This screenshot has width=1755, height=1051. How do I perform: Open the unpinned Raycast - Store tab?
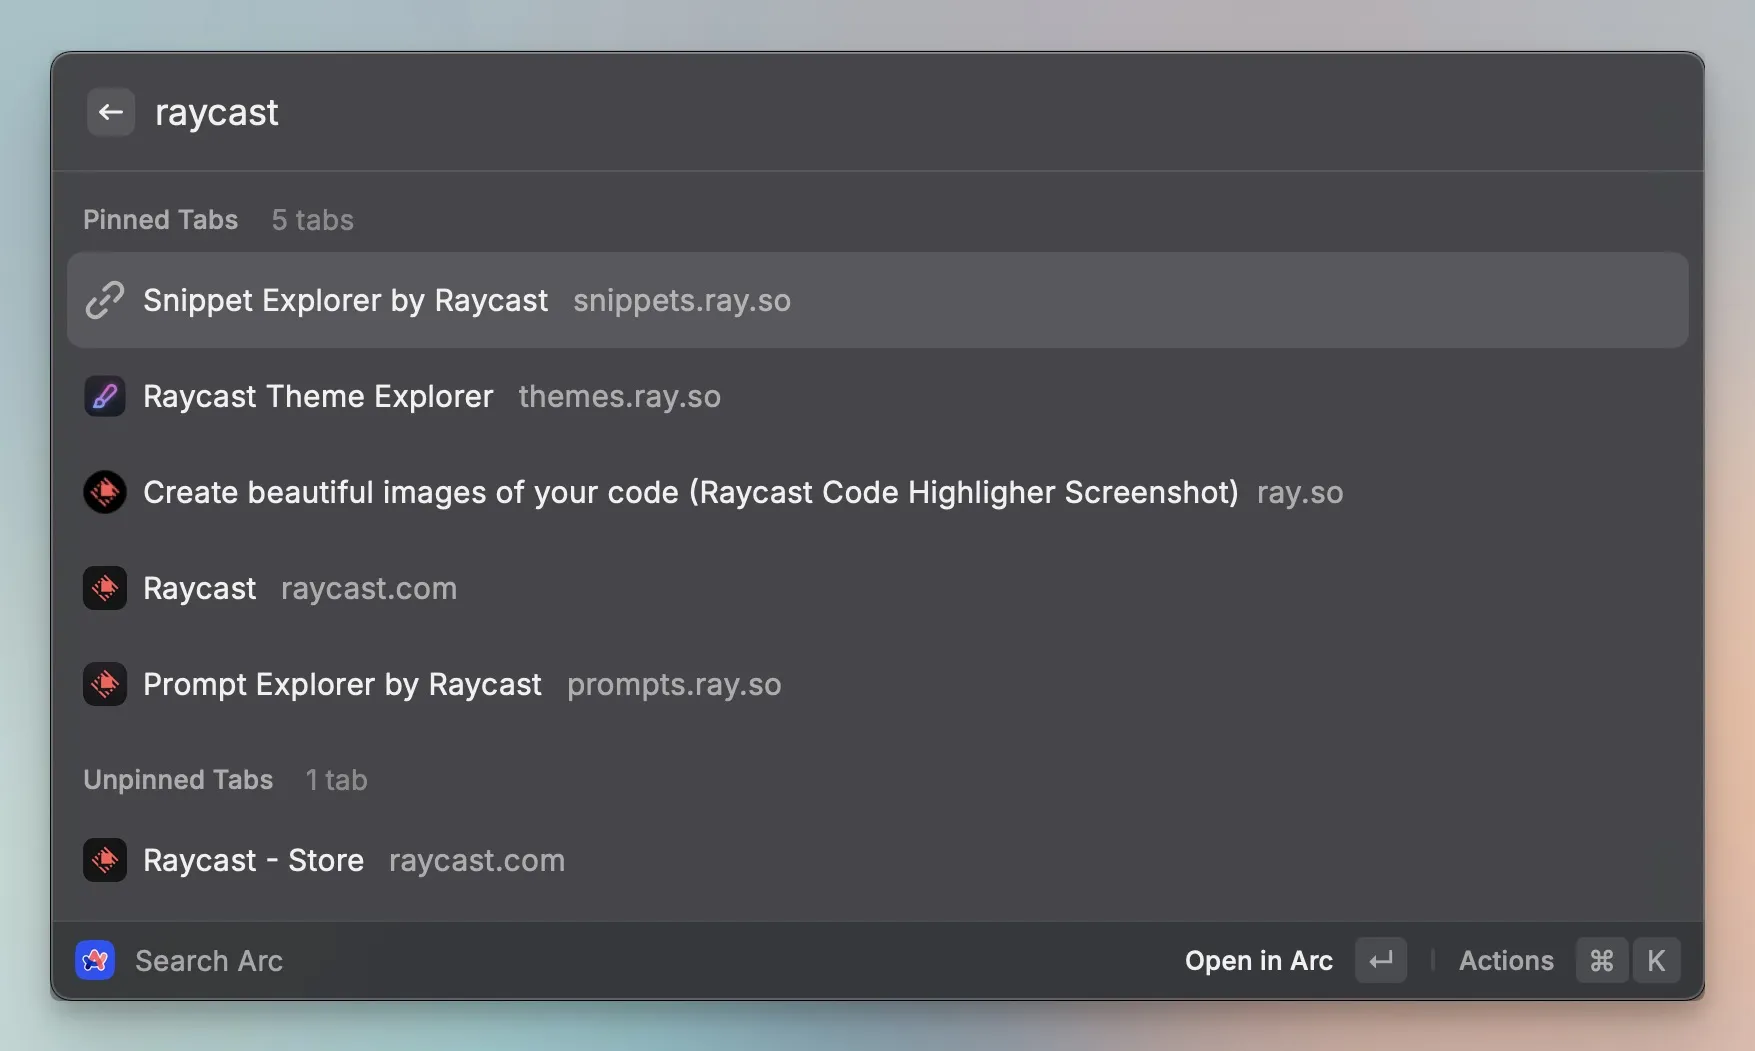pyautogui.click(x=253, y=860)
